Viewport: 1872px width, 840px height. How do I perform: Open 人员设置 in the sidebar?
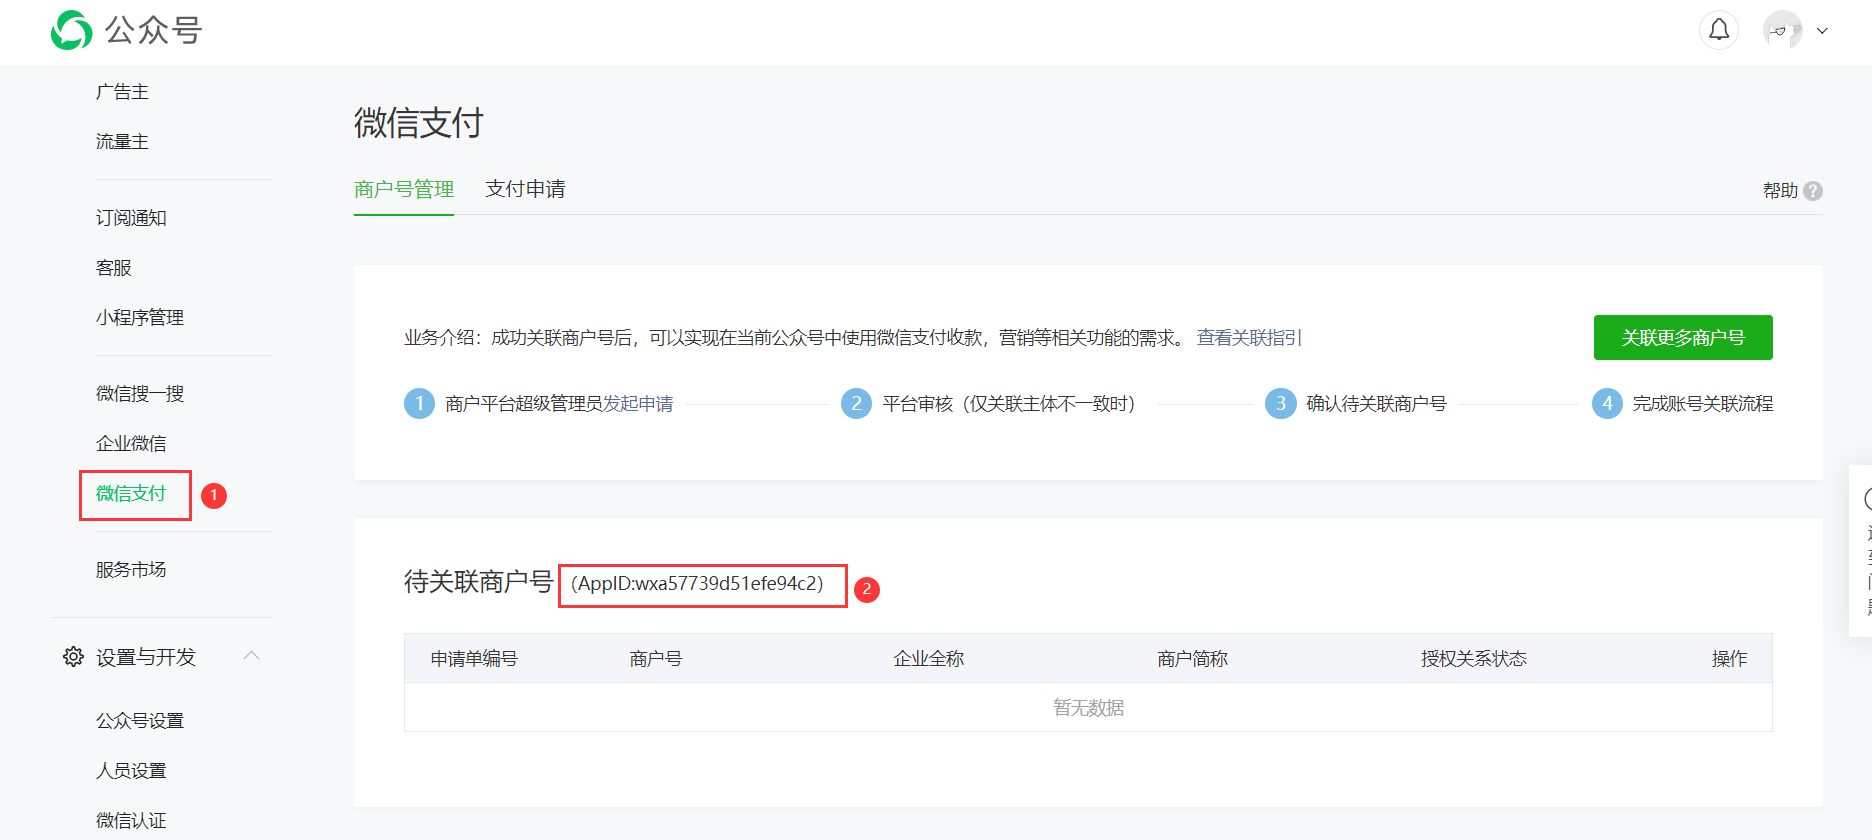tap(131, 771)
